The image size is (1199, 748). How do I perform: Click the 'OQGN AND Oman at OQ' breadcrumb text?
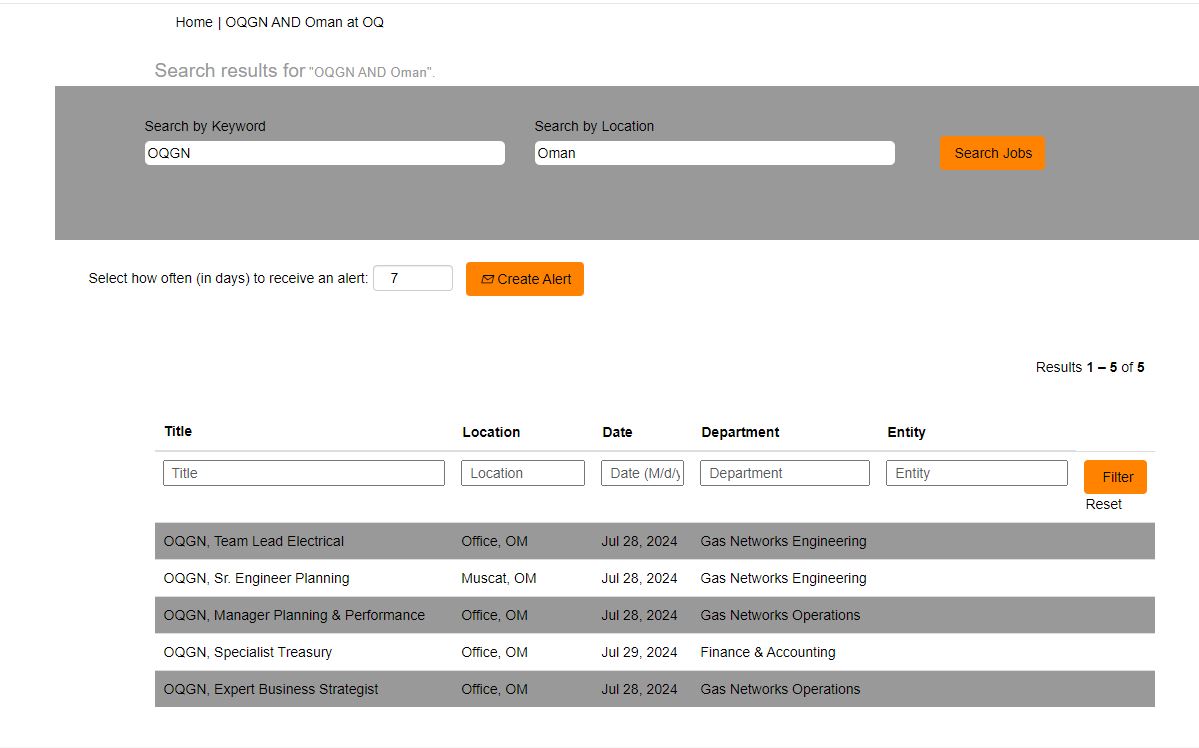304,22
